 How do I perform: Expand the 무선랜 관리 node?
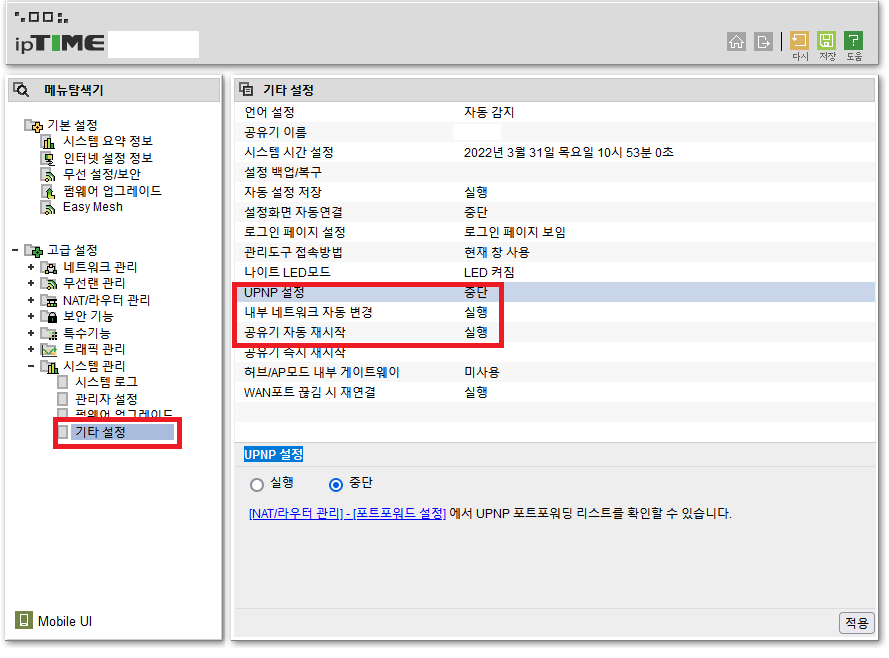tap(31, 283)
